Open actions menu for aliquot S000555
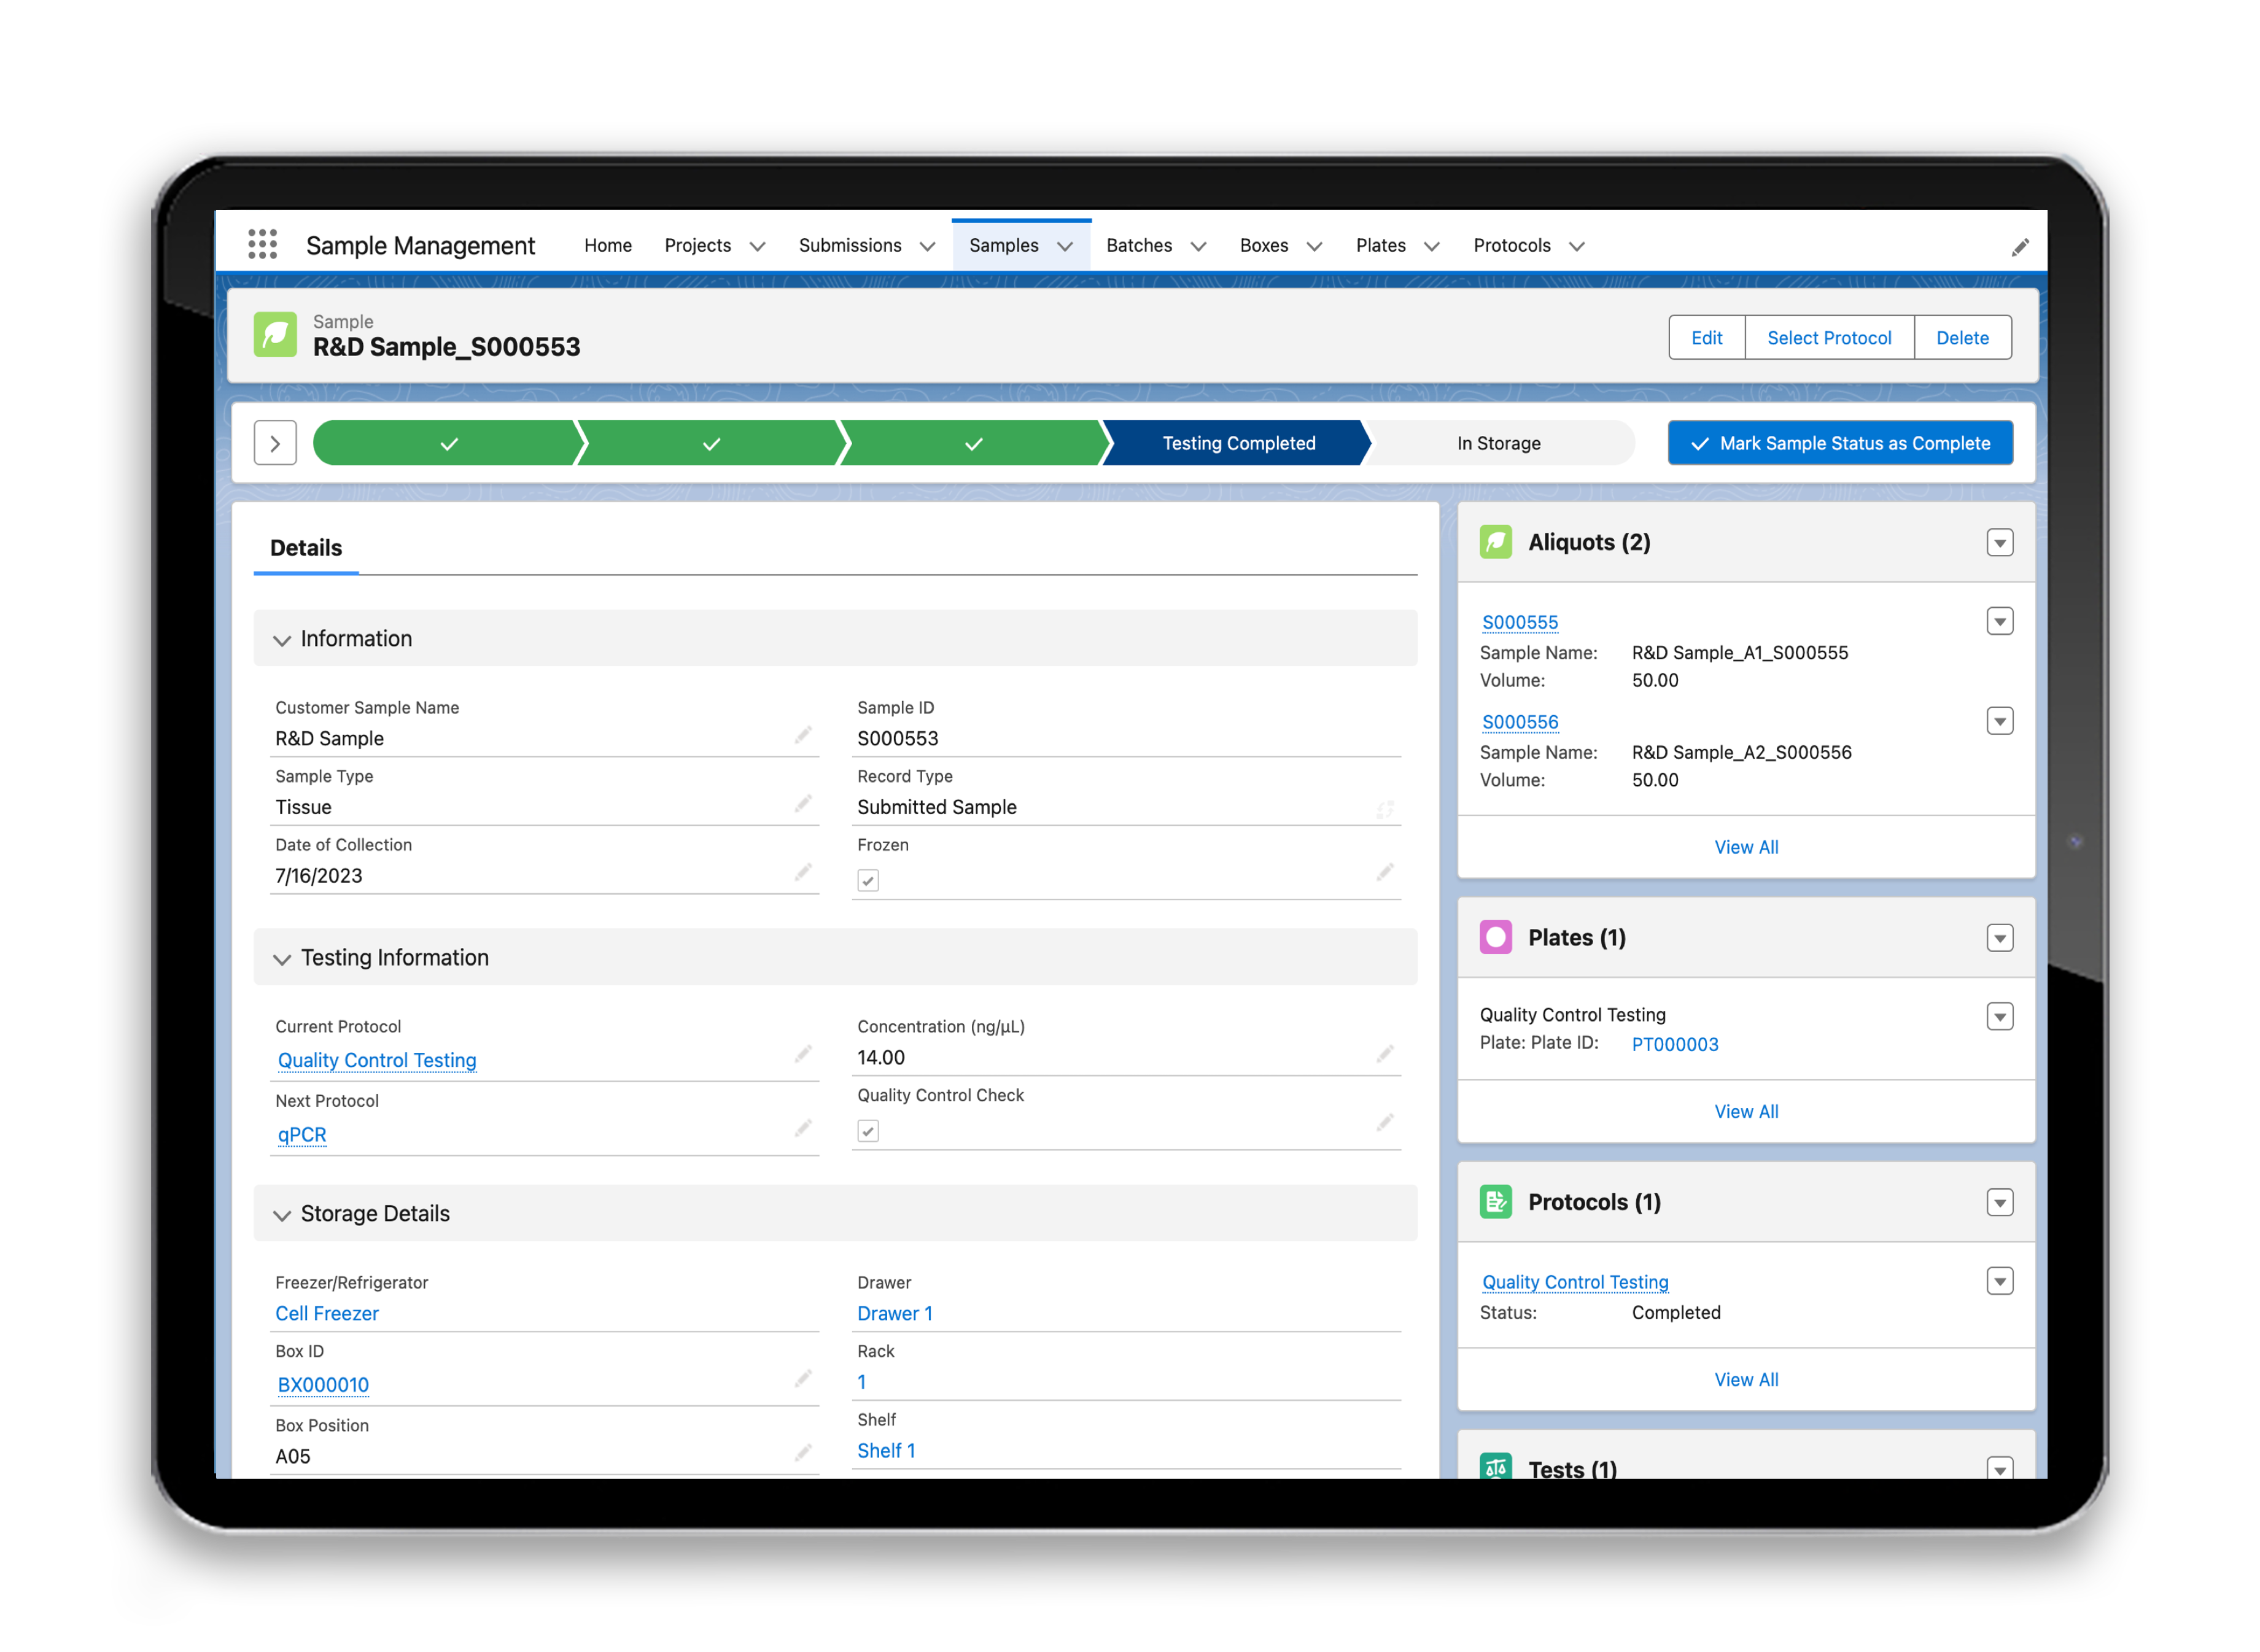Screen dimensions: 2260x1652 1999,621
